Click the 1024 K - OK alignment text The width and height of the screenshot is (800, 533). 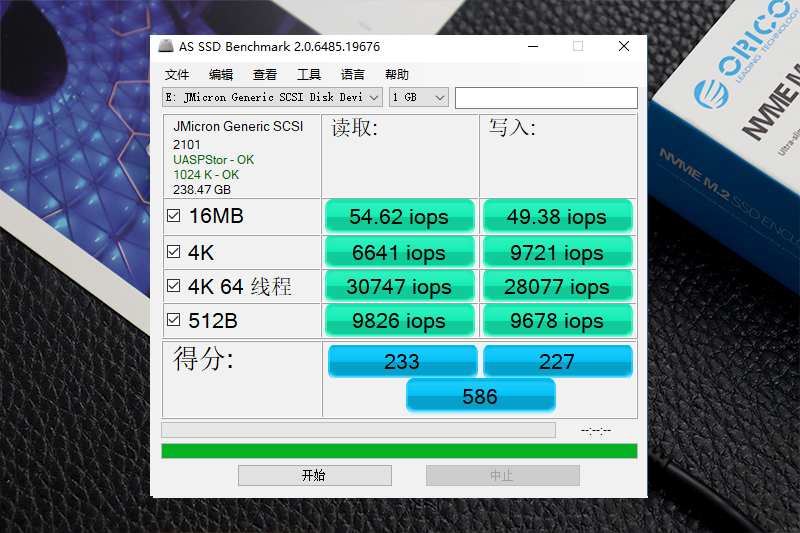tap(206, 174)
